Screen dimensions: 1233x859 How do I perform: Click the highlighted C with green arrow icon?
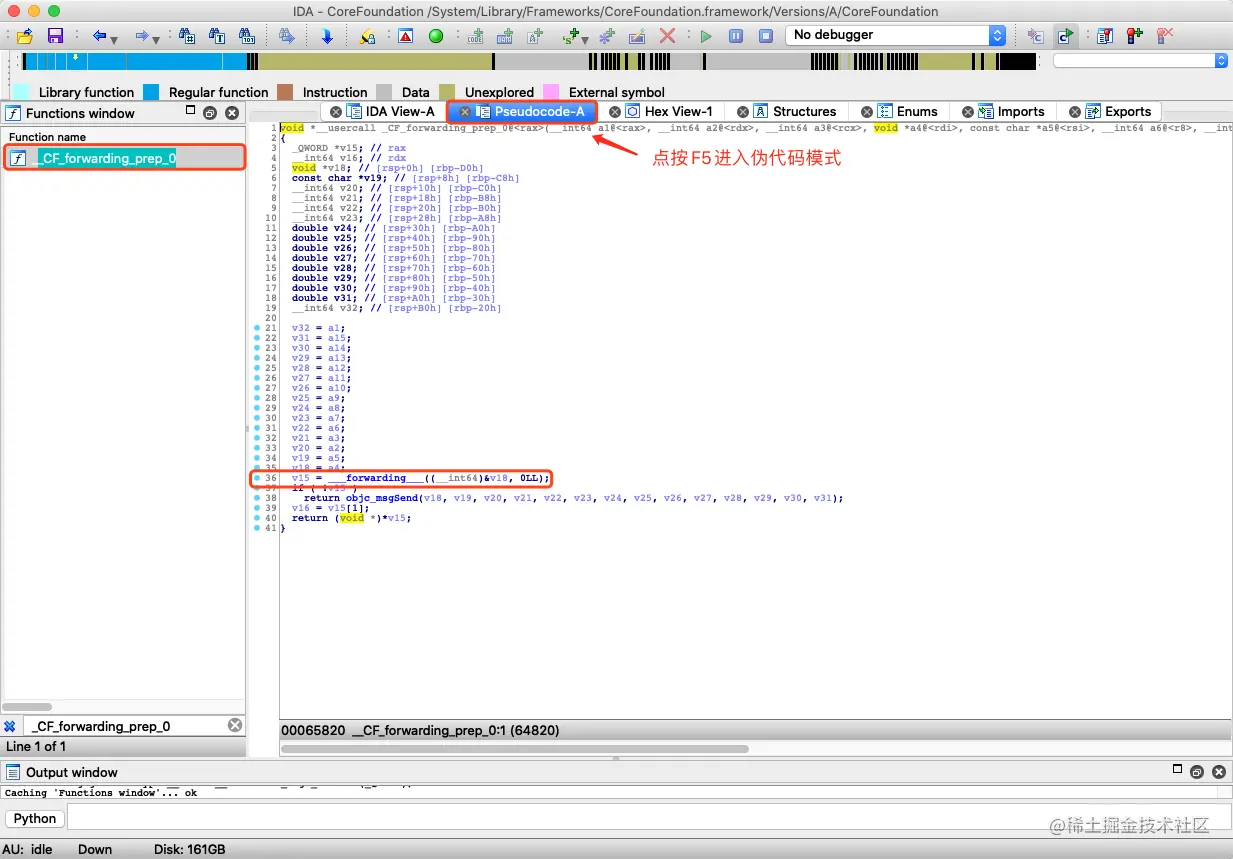[x=1065, y=36]
